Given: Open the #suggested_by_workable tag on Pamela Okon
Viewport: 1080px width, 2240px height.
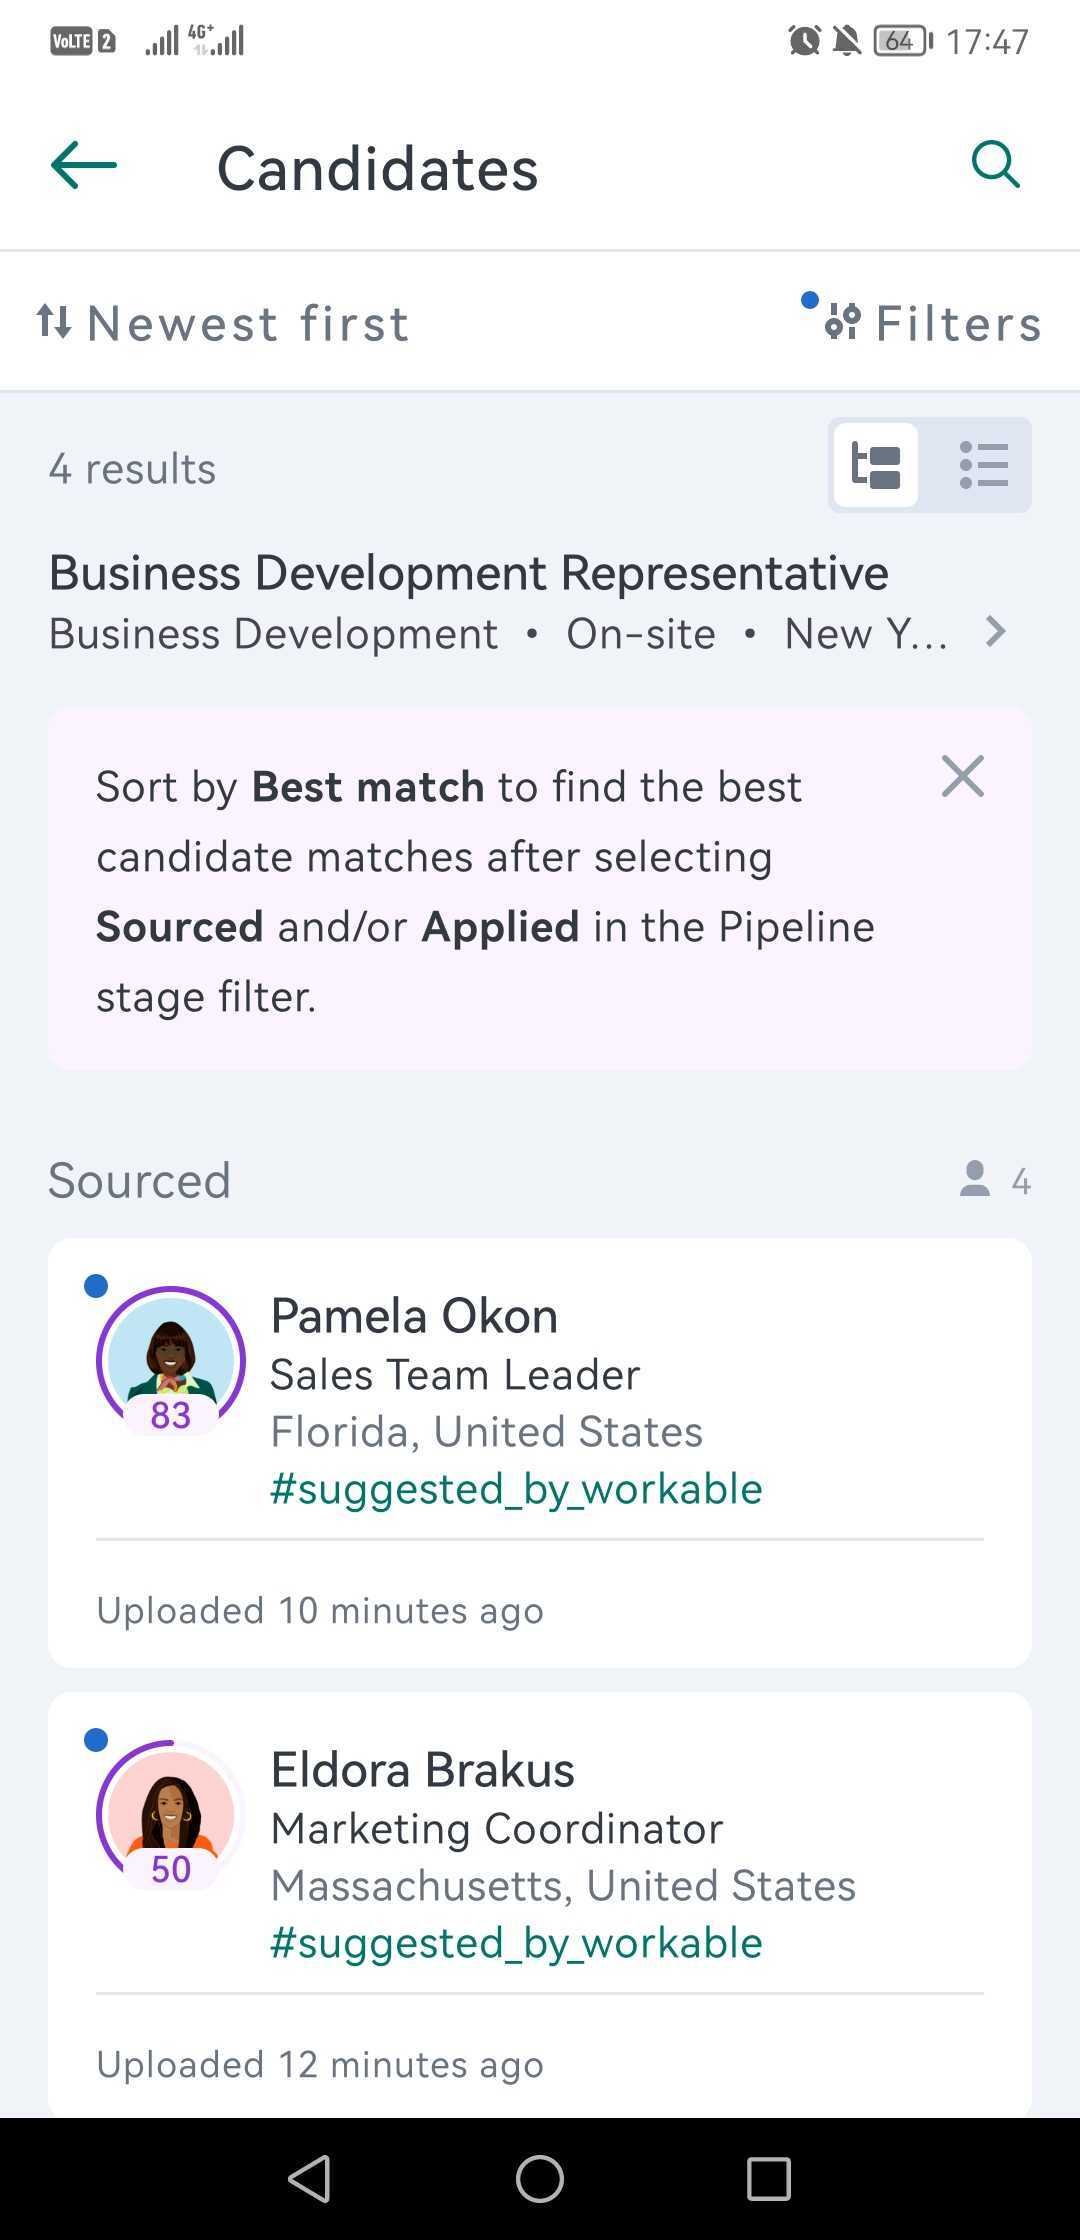Looking at the screenshot, I should (516, 1488).
